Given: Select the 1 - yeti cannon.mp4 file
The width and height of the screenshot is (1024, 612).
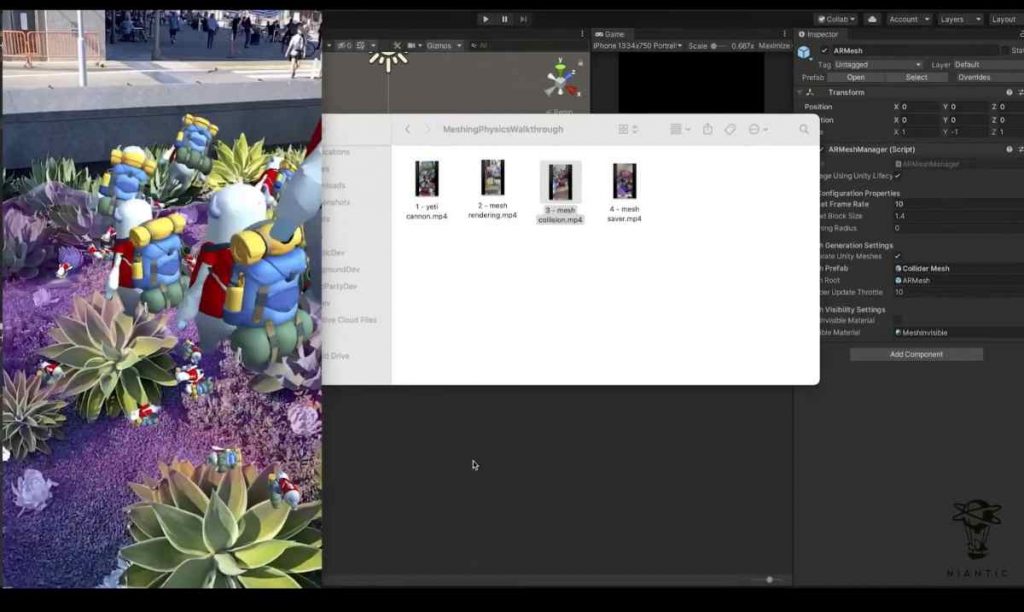Looking at the screenshot, I should [426, 190].
